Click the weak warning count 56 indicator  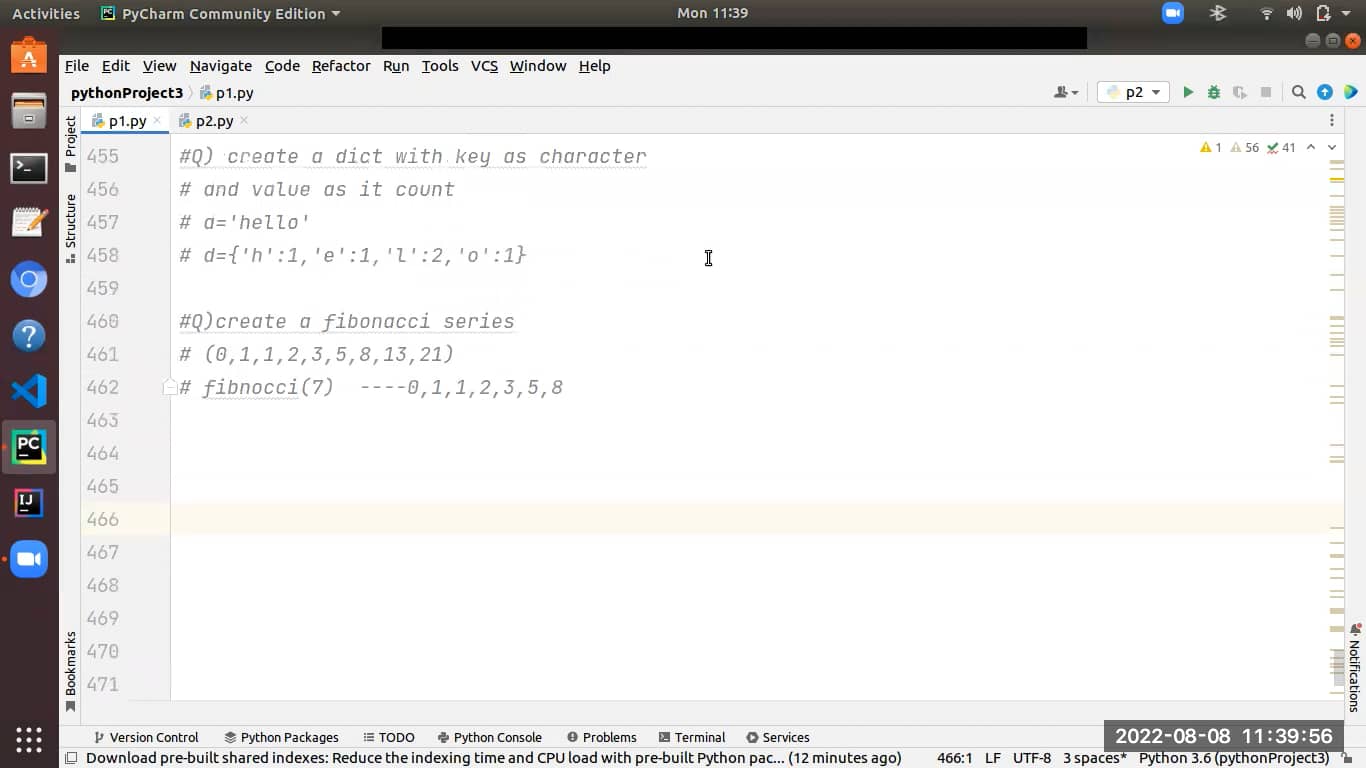click(1245, 147)
